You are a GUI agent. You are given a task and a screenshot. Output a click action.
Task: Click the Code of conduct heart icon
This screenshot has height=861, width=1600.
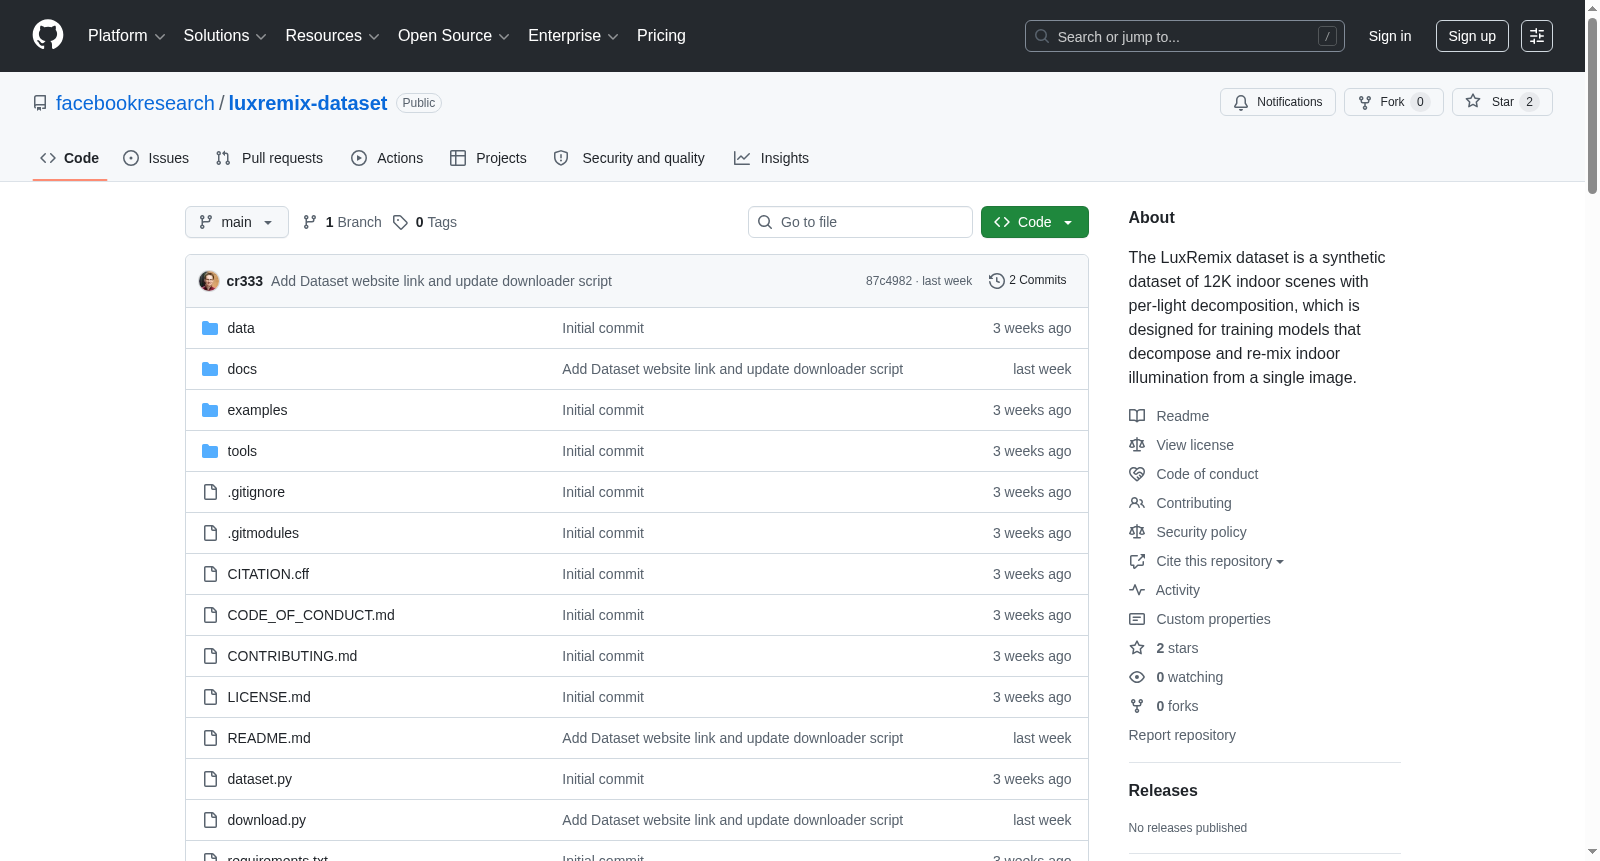click(1137, 474)
